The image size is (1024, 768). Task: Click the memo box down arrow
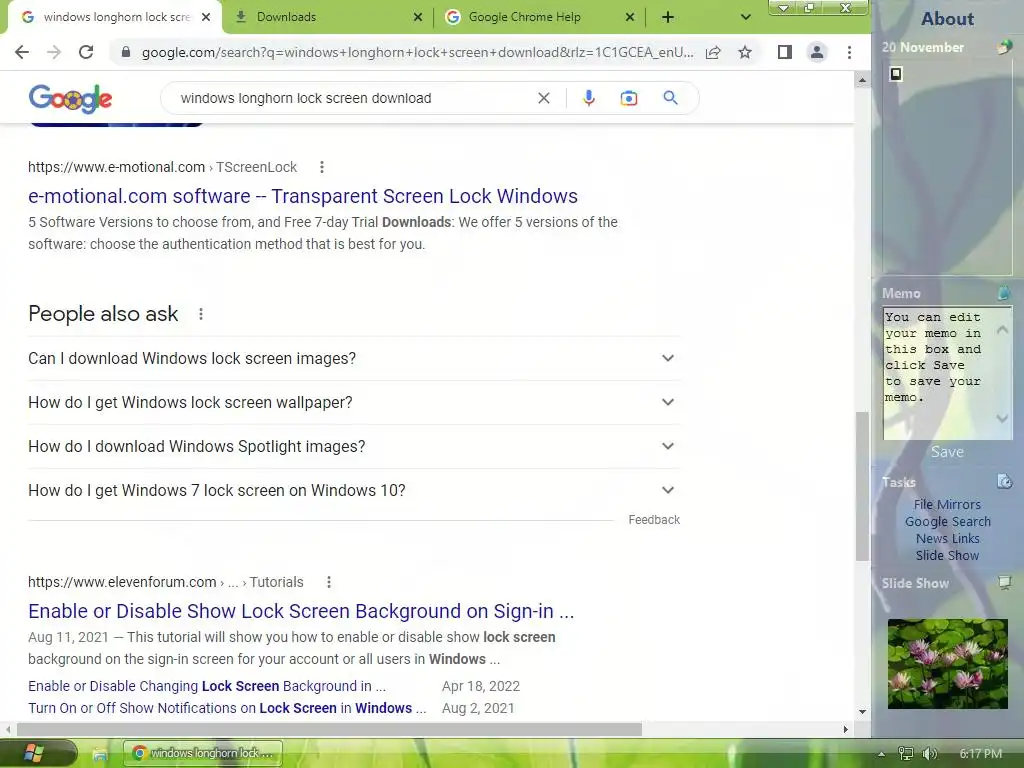(1002, 418)
